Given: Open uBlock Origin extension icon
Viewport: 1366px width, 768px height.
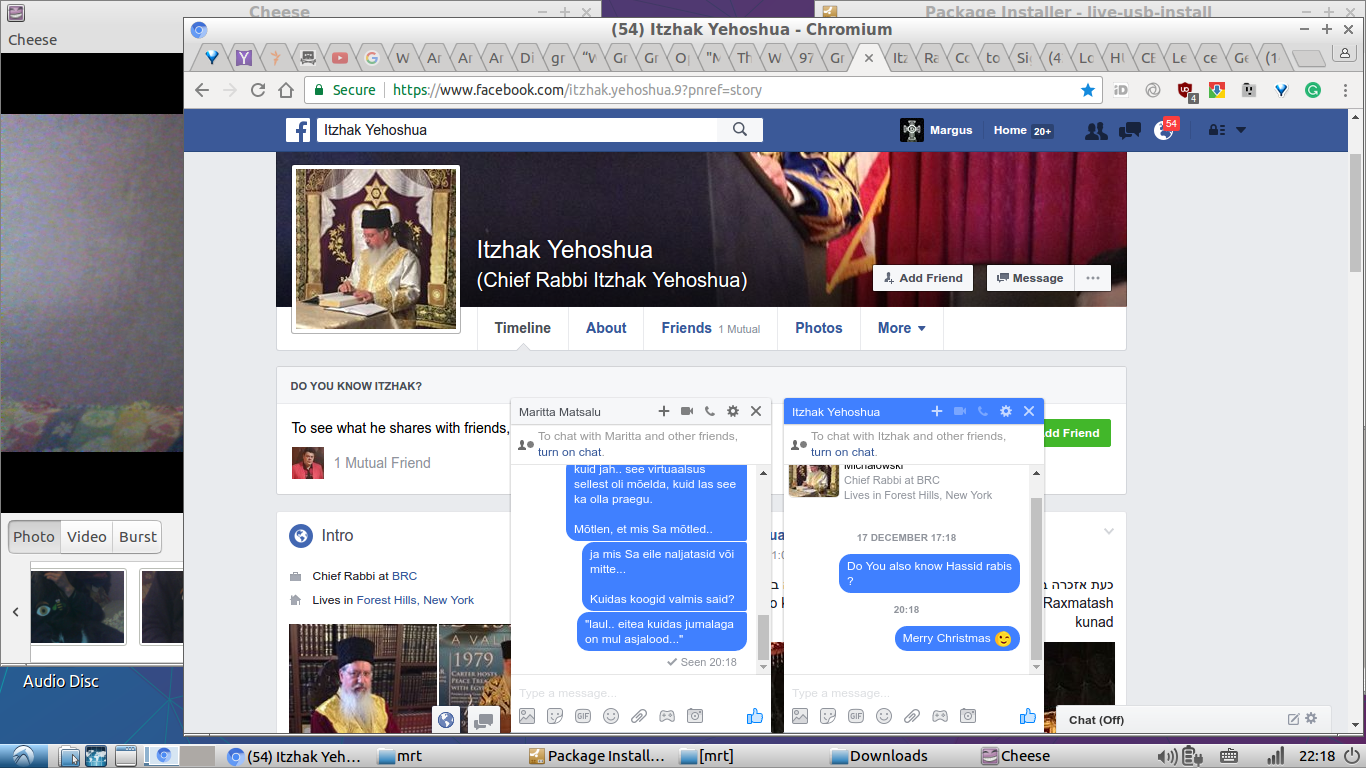Looking at the screenshot, I should 1186,90.
